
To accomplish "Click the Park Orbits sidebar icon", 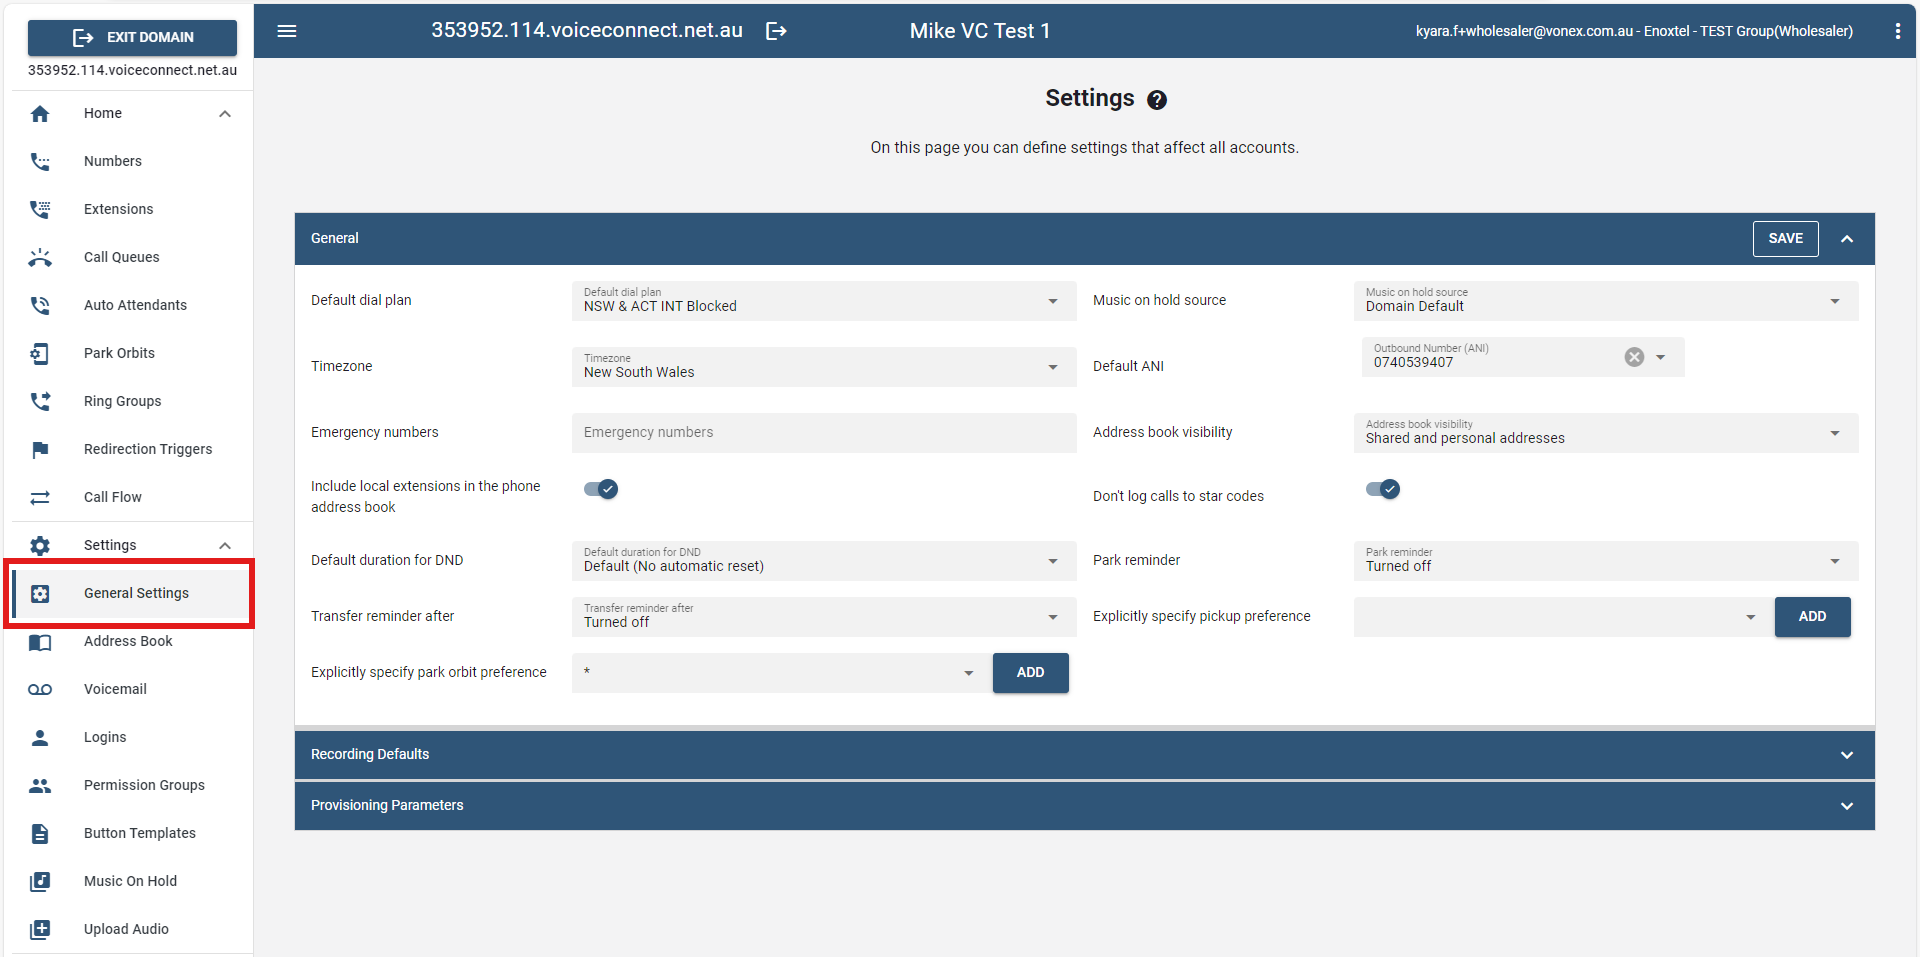I will point(40,353).
